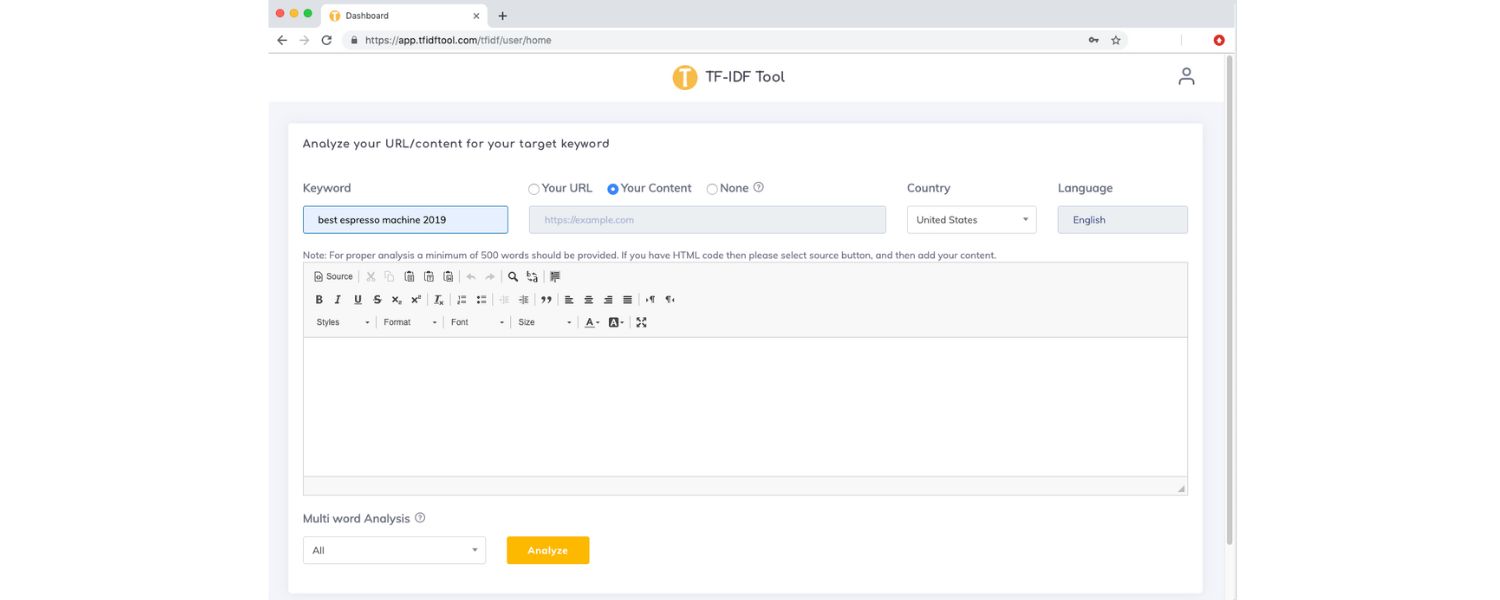Switch to the Dashboard browser tab
The height and width of the screenshot is (600, 1500).
[400, 15]
